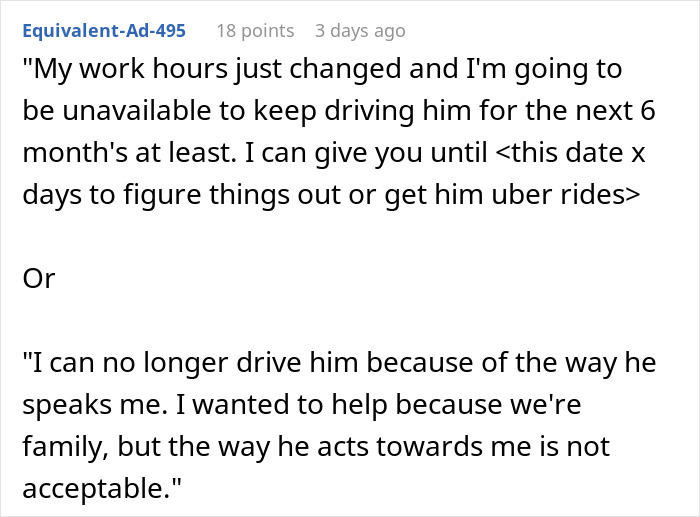Click the words "speaks me."
Screen dimensions: 700x517
tap(75, 405)
